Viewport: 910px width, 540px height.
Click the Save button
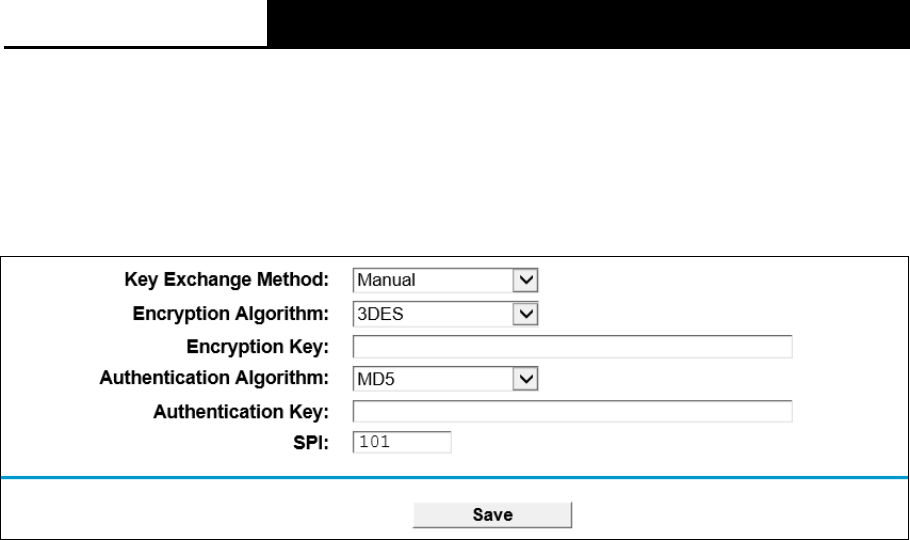coord(492,515)
